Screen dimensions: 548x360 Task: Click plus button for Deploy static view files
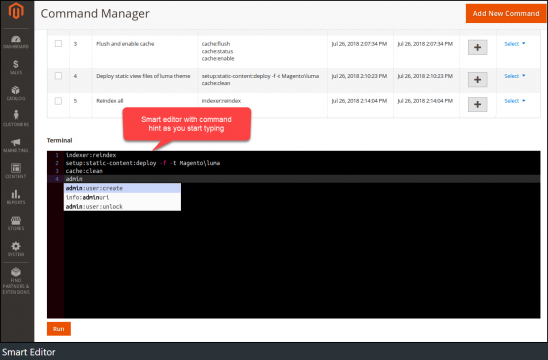(477, 80)
